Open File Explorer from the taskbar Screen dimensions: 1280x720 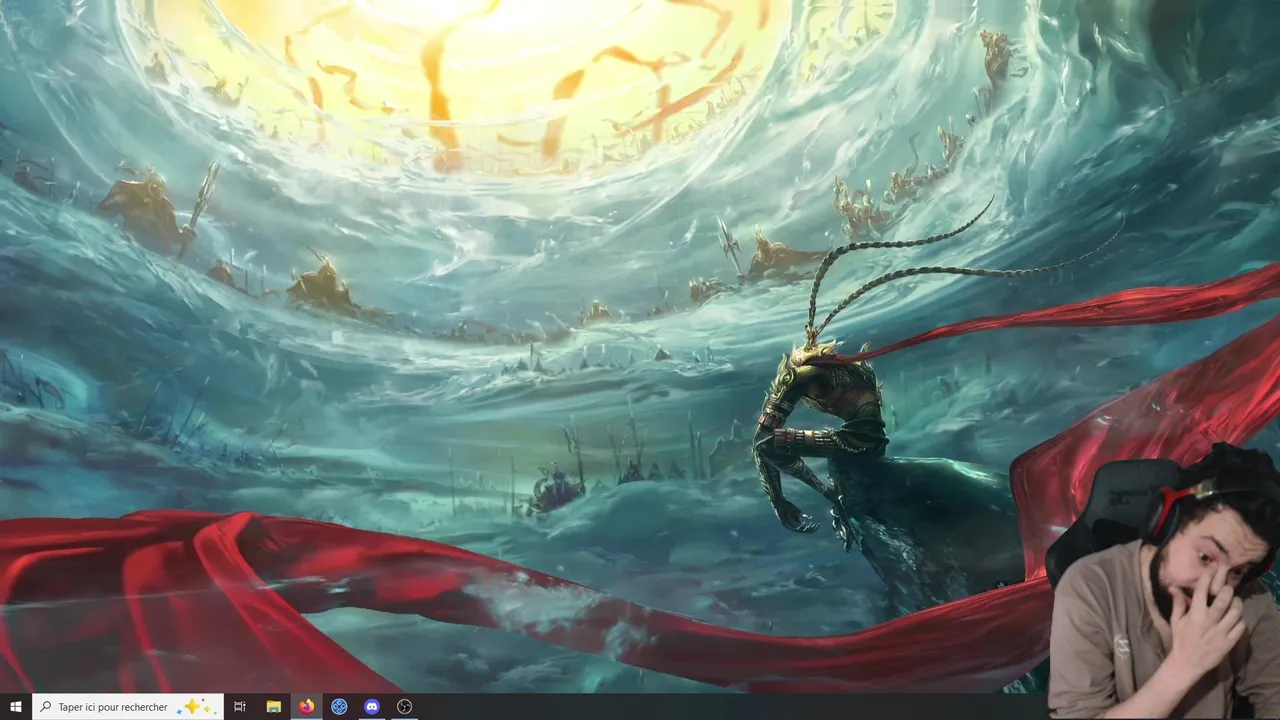click(273, 707)
